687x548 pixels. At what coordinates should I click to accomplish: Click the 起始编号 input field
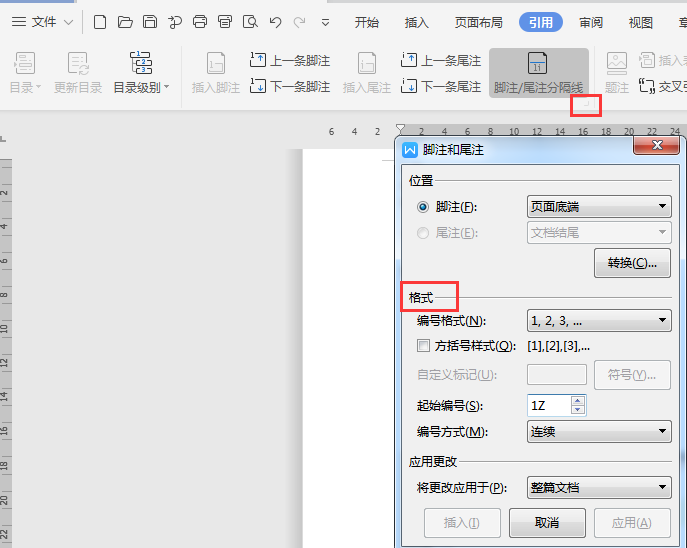point(550,406)
